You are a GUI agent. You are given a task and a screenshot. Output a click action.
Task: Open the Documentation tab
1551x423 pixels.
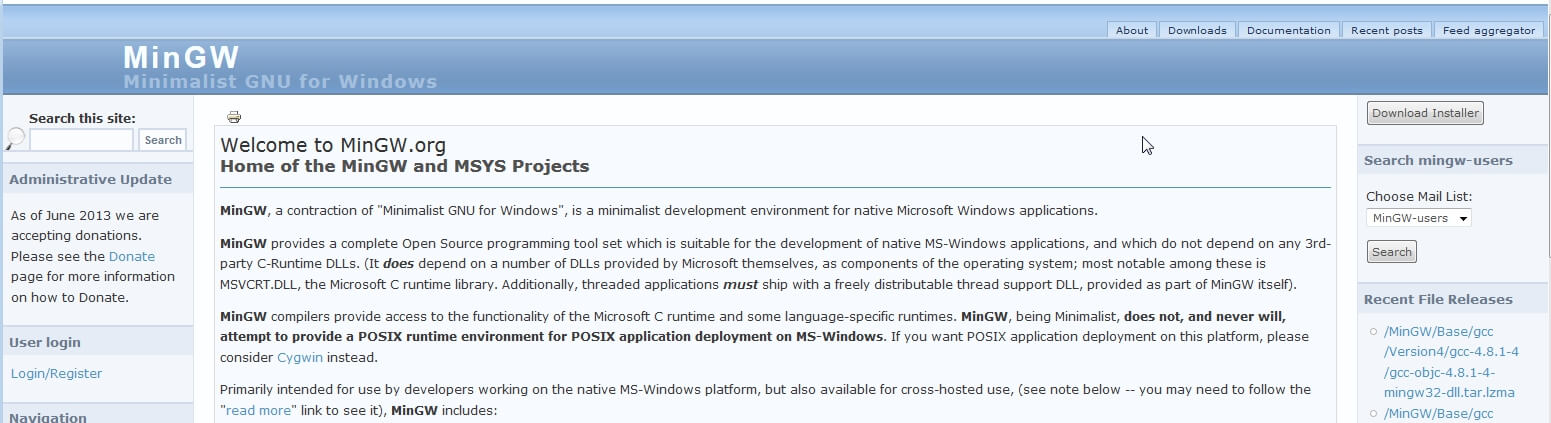1289,30
